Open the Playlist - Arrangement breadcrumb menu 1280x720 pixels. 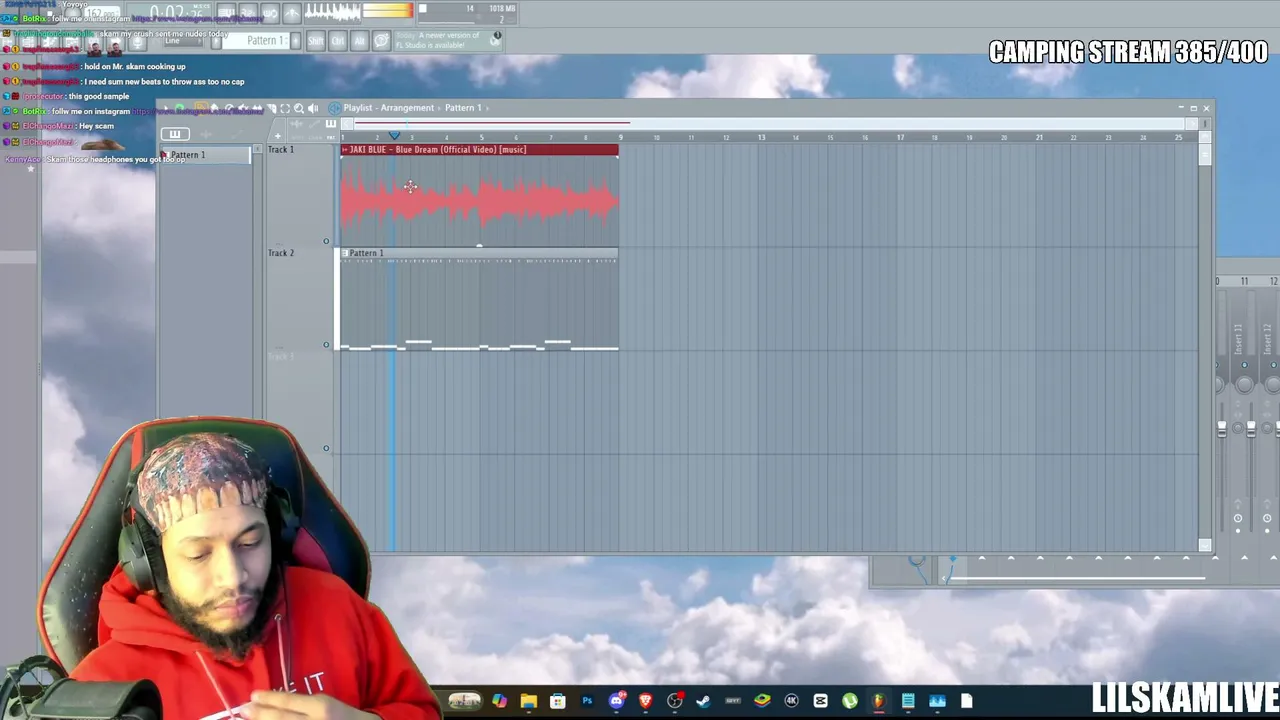(389, 108)
